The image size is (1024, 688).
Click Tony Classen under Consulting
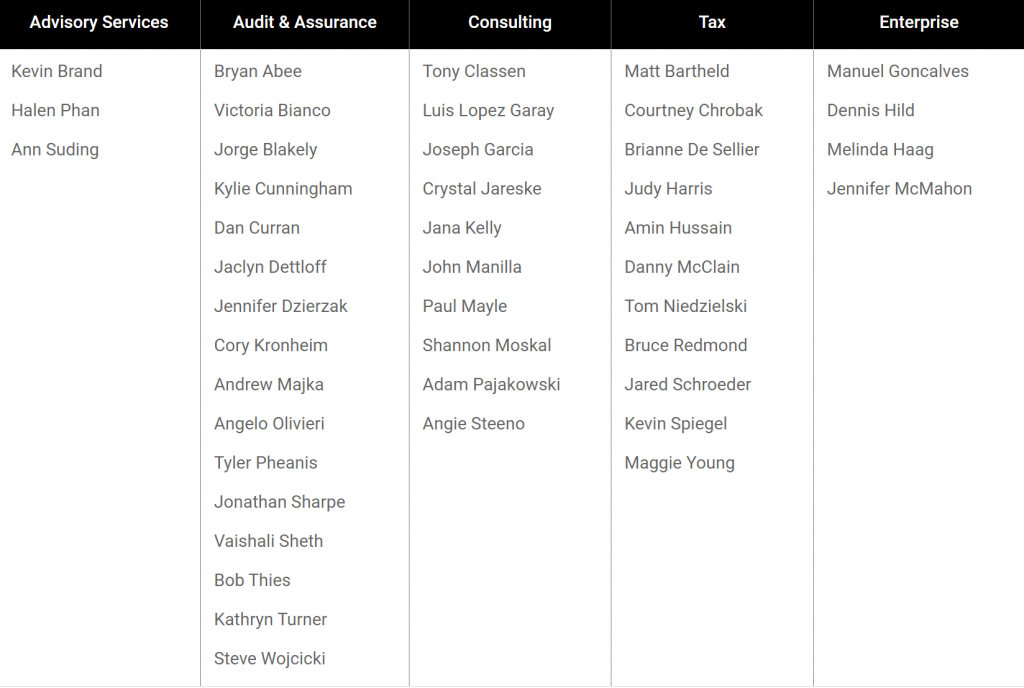pyautogui.click(x=474, y=71)
